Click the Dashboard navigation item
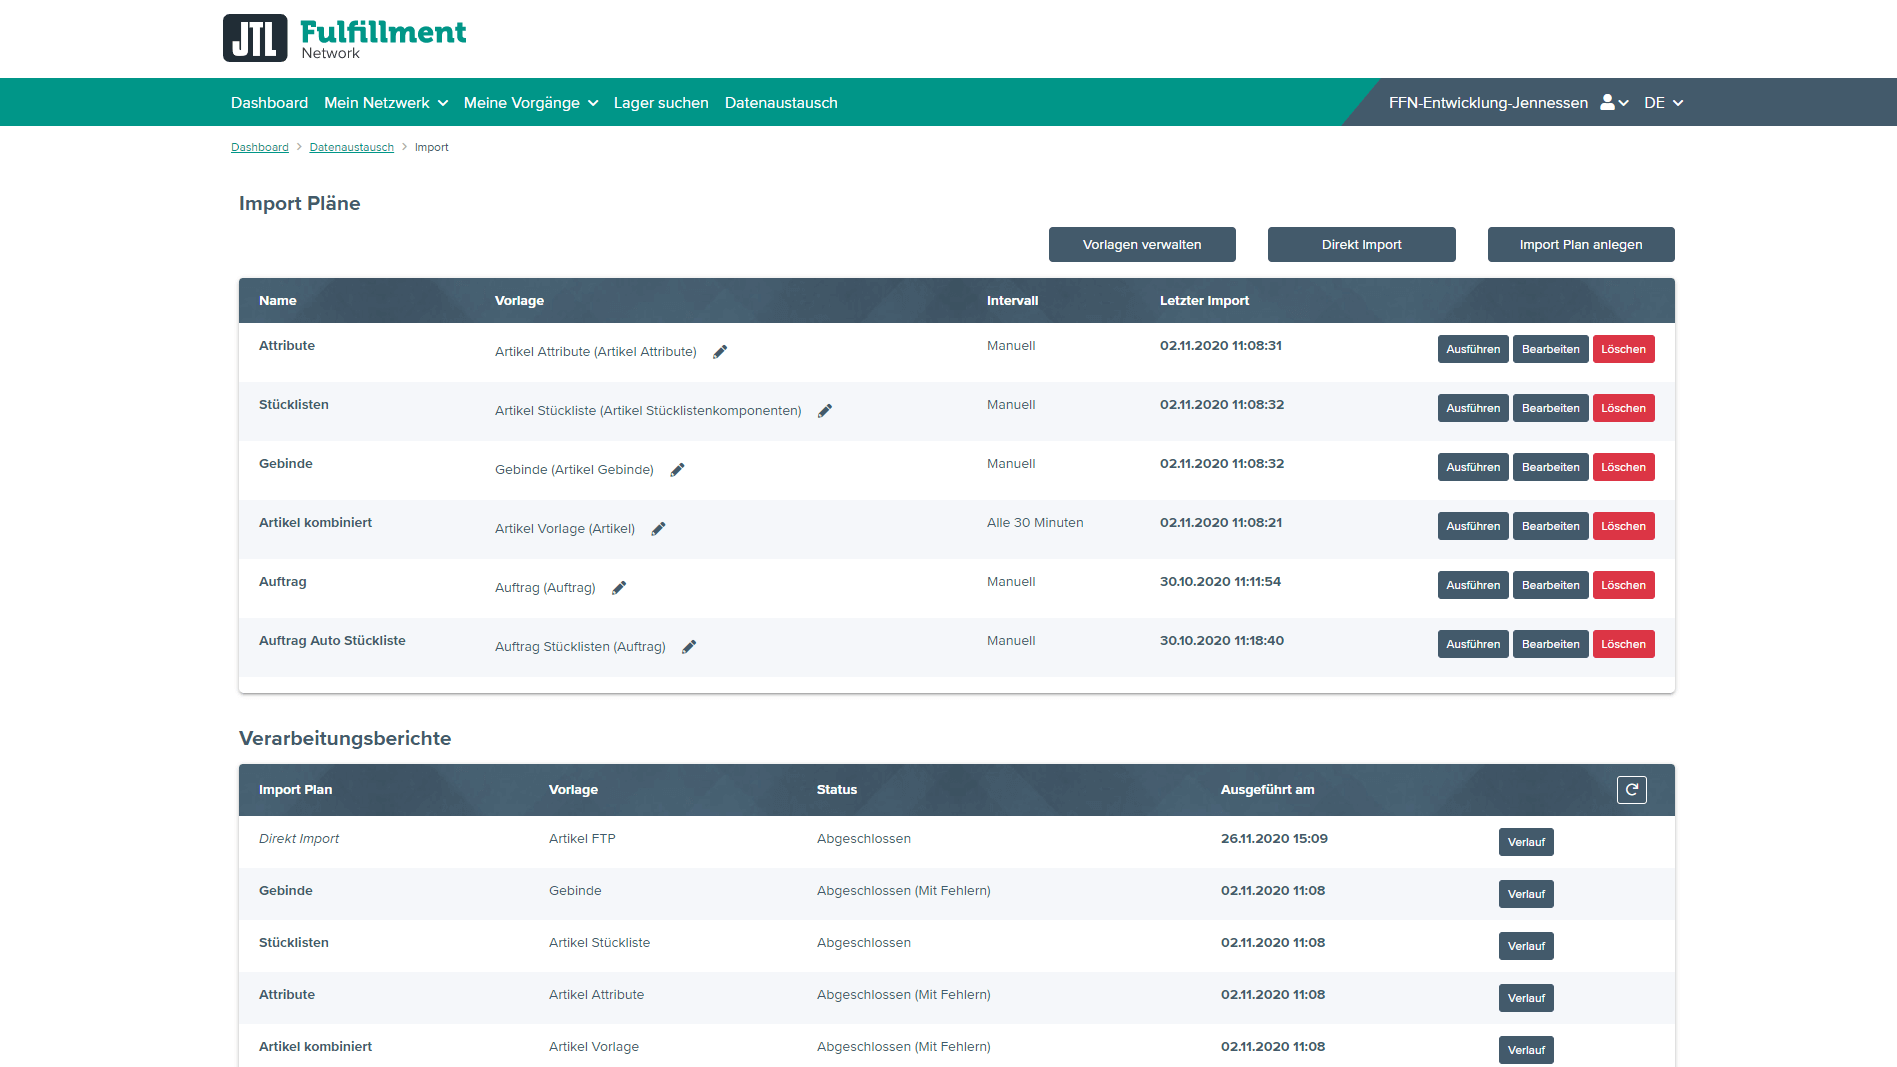Image resolution: width=1897 pixels, height=1067 pixels. (x=269, y=103)
